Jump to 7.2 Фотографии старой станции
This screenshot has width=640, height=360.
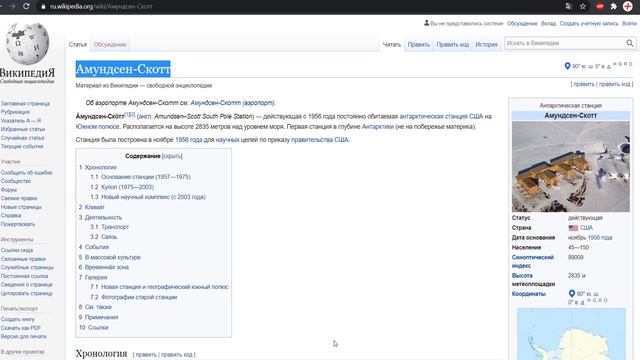tap(139, 297)
